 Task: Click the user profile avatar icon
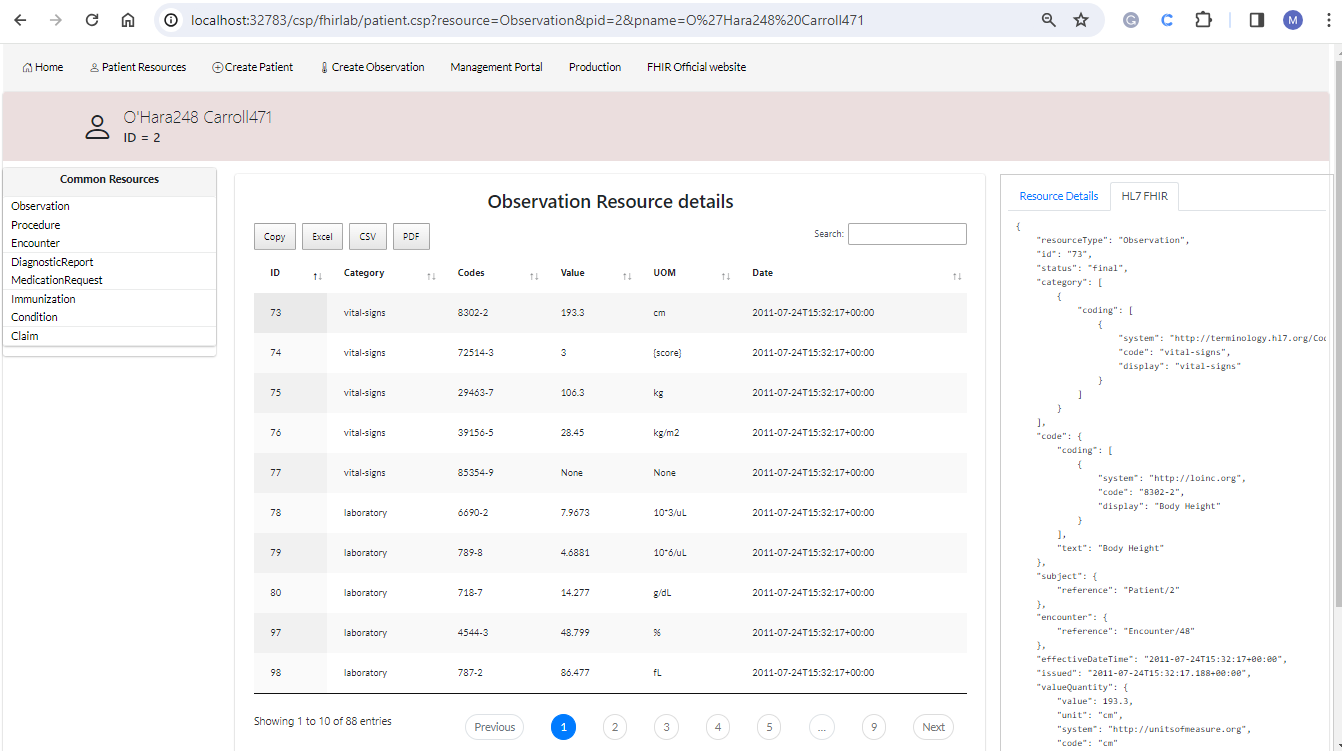1293,20
